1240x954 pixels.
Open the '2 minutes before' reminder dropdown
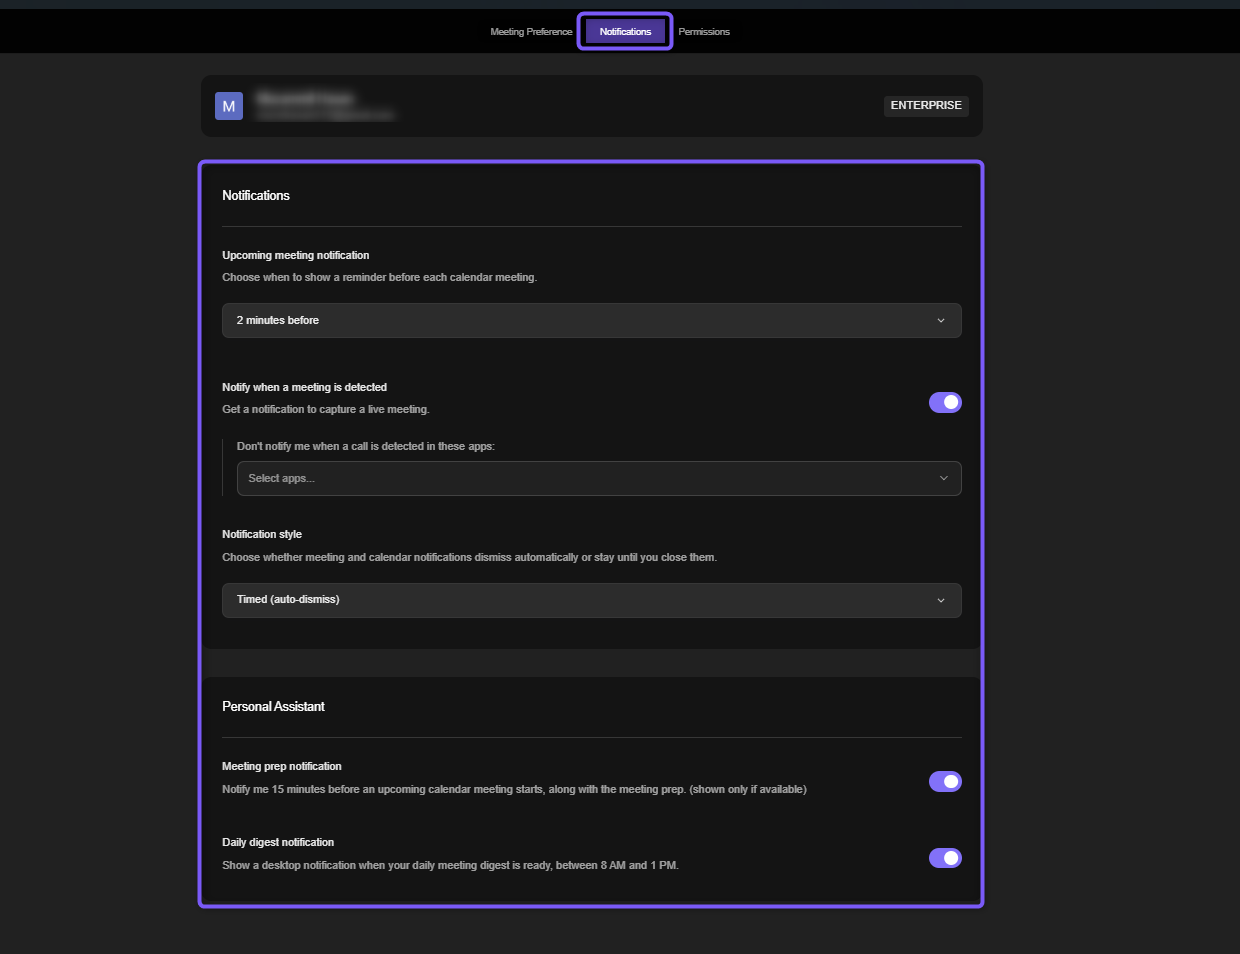pyautogui.click(x=592, y=321)
